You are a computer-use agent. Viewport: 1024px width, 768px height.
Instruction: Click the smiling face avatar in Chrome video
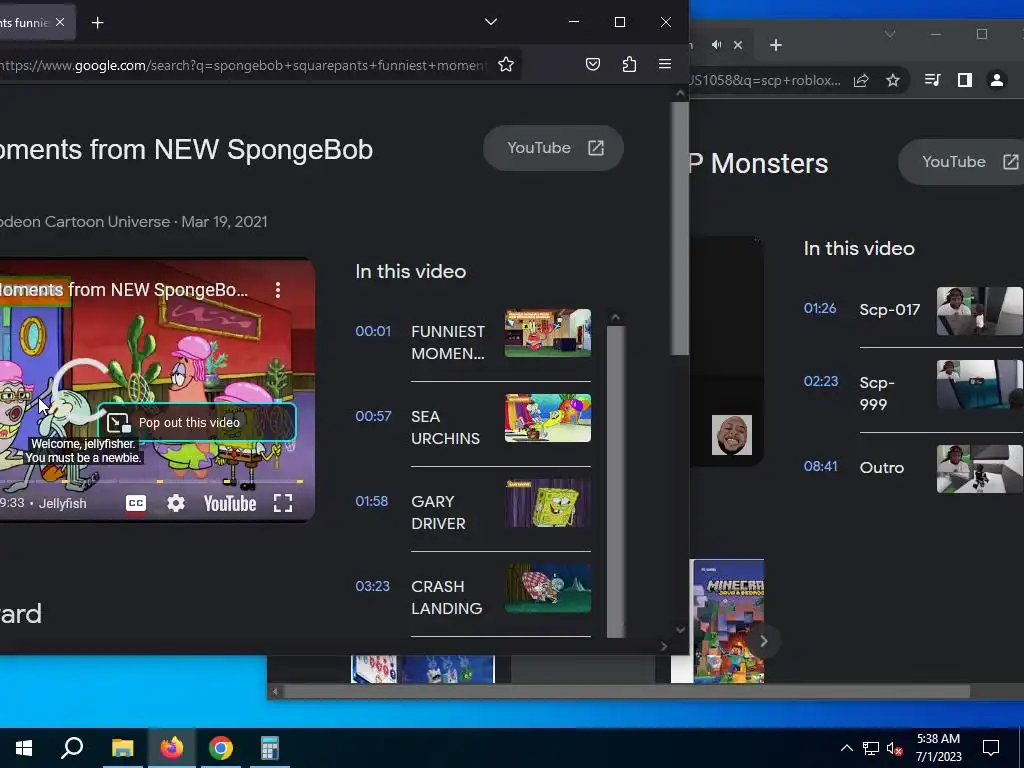pos(731,435)
